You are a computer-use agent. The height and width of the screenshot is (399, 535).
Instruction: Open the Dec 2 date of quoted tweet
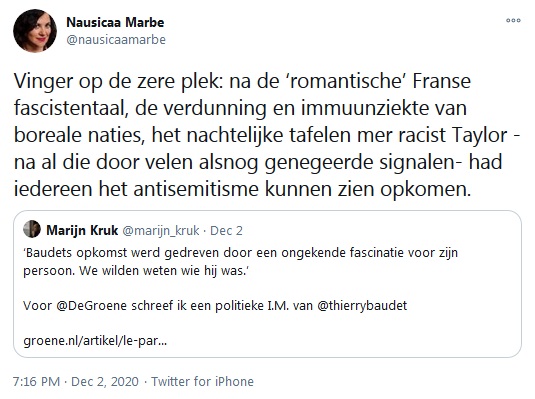[x=226, y=231]
